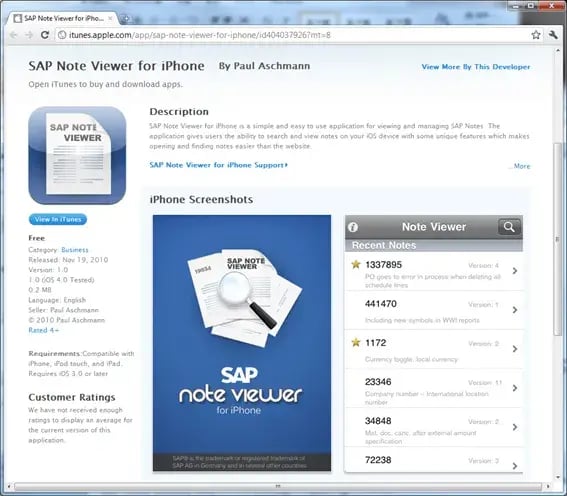This screenshot has width=567, height=496.
Task: Bookmark the page with the star icon
Action: click(536, 35)
